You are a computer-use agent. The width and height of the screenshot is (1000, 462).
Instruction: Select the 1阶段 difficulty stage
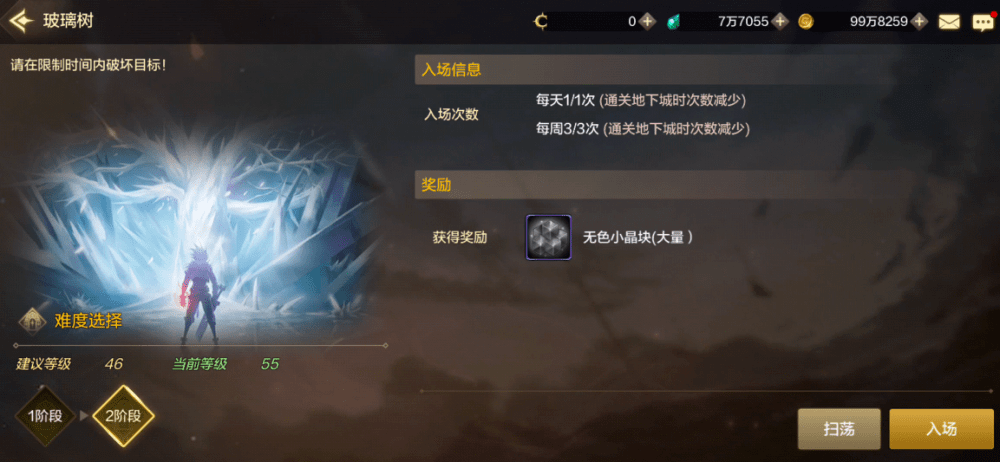(x=45, y=417)
